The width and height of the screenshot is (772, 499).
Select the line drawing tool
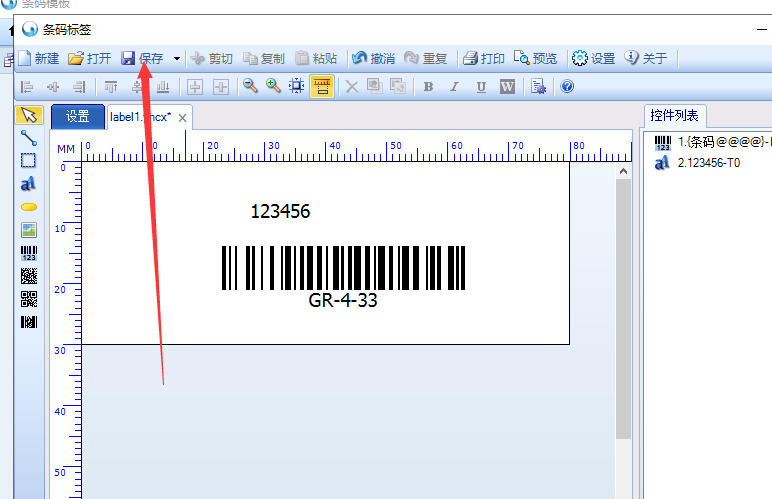[28, 138]
